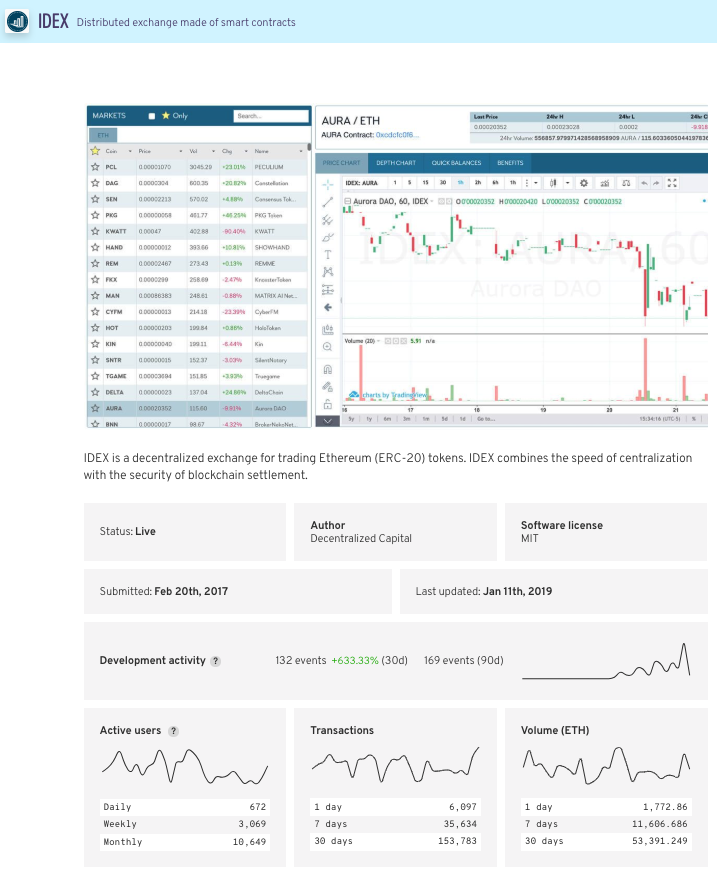Screen dimensions: 717x872
Task: Click the undo arrow in chart toolbar
Action: coord(644,182)
